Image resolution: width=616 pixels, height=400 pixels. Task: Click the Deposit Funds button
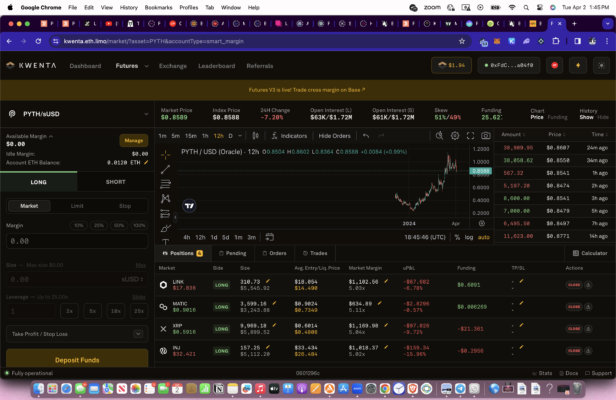(x=77, y=359)
